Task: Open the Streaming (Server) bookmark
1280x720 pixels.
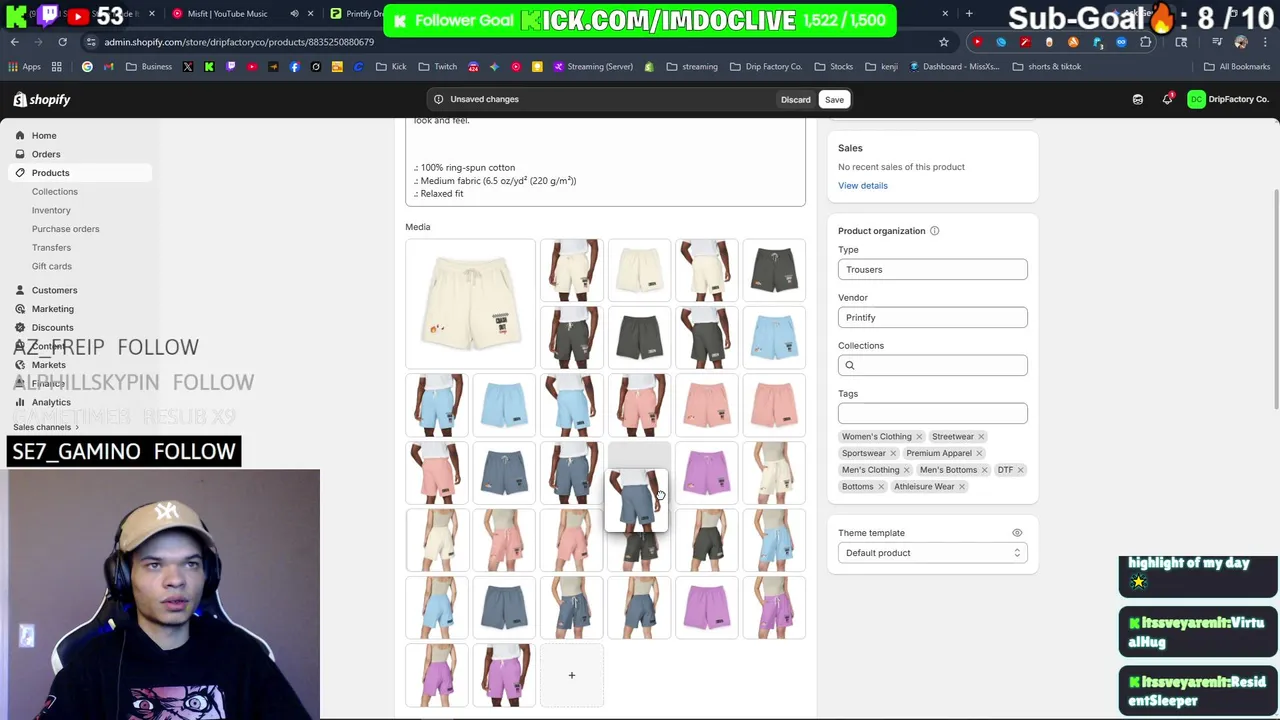Action: click(592, 67)
